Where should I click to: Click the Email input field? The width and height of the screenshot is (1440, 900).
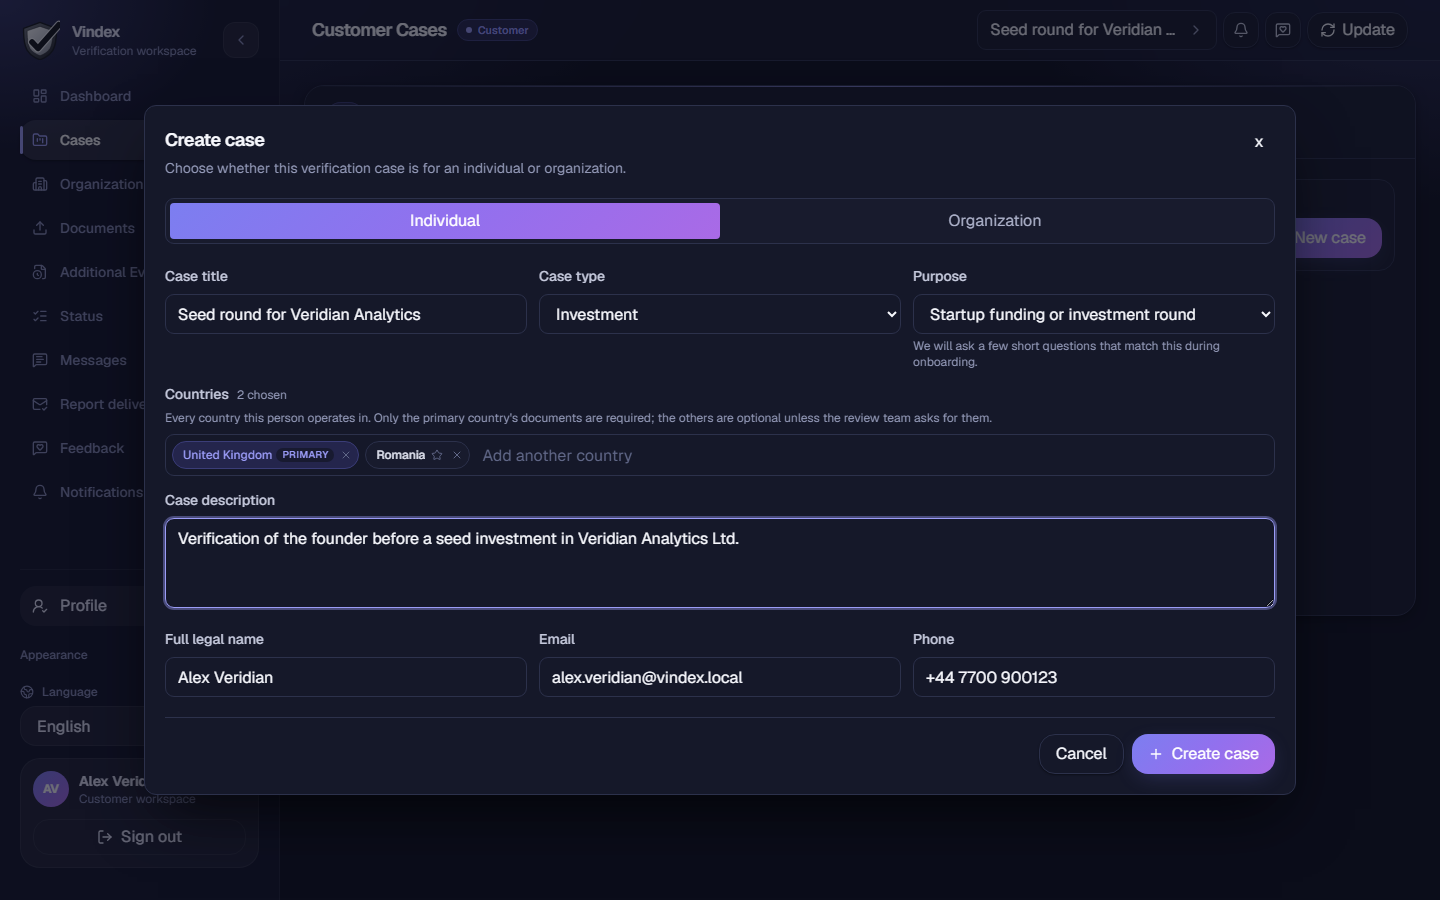(x=720, y=677)
